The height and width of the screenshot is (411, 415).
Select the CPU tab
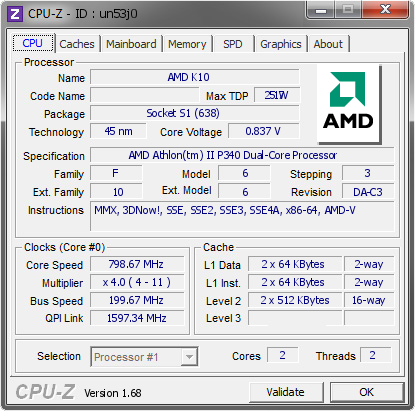33,43
